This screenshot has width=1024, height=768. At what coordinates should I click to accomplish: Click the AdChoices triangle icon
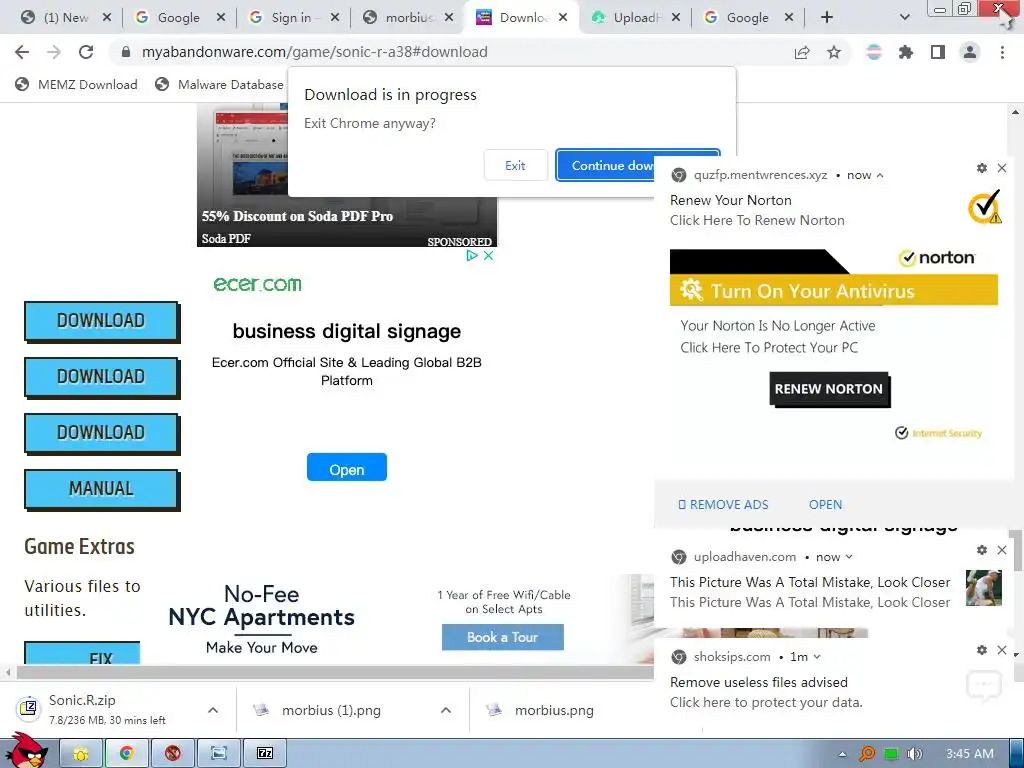click(472, 256)
